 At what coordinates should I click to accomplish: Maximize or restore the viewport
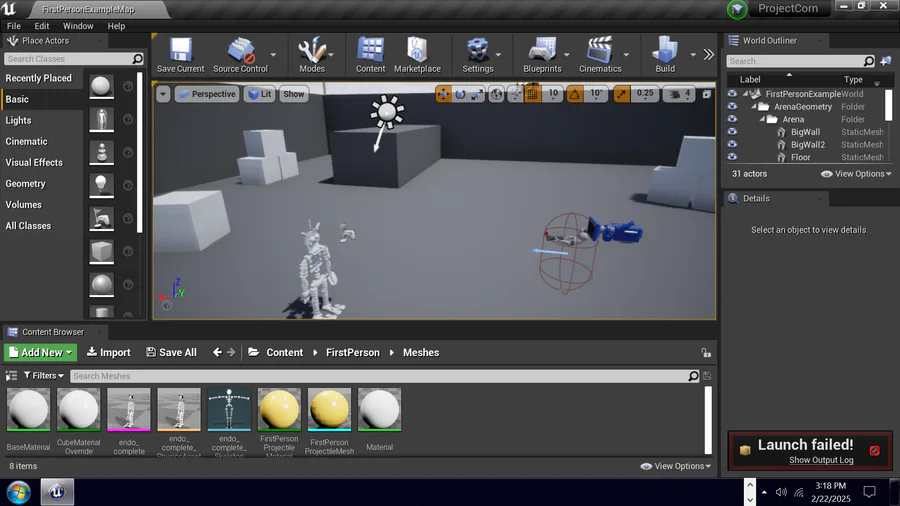coord(707,94)
